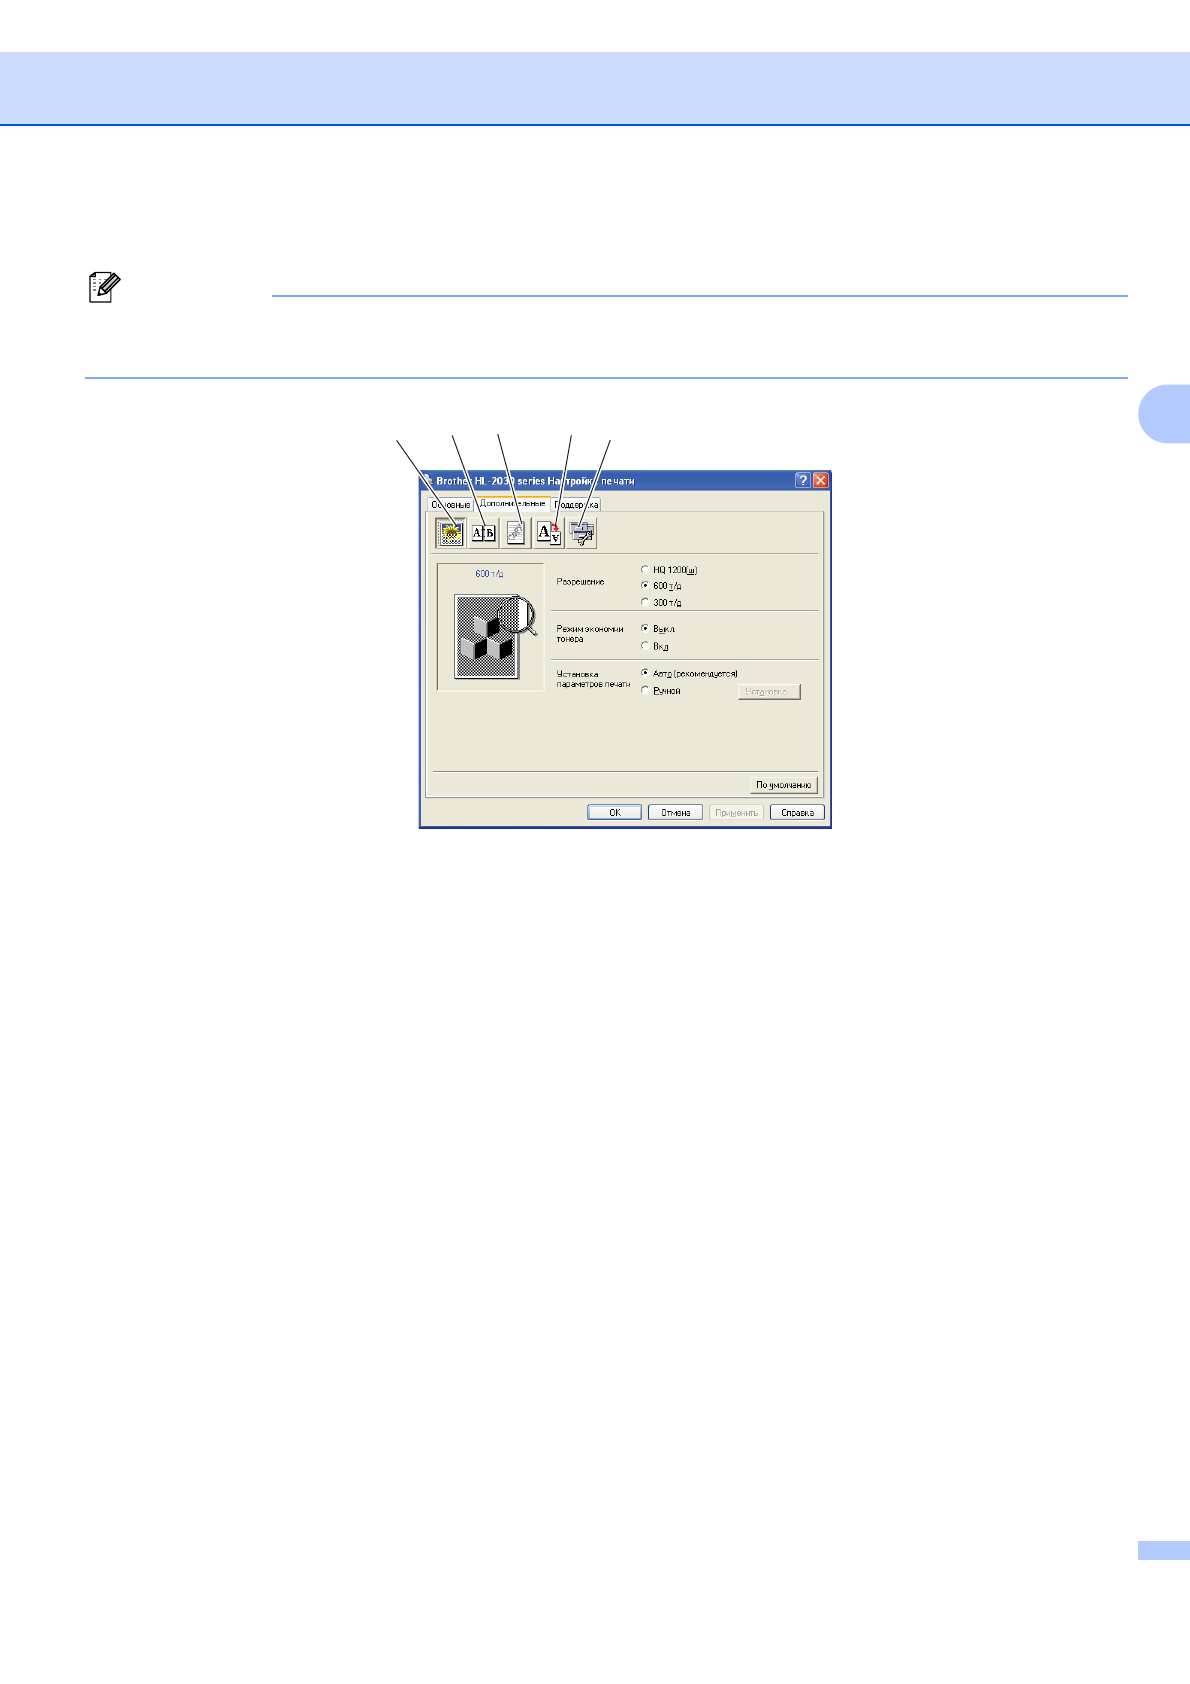Select 600 т/д resolution radio button

[x=645, y=586]
